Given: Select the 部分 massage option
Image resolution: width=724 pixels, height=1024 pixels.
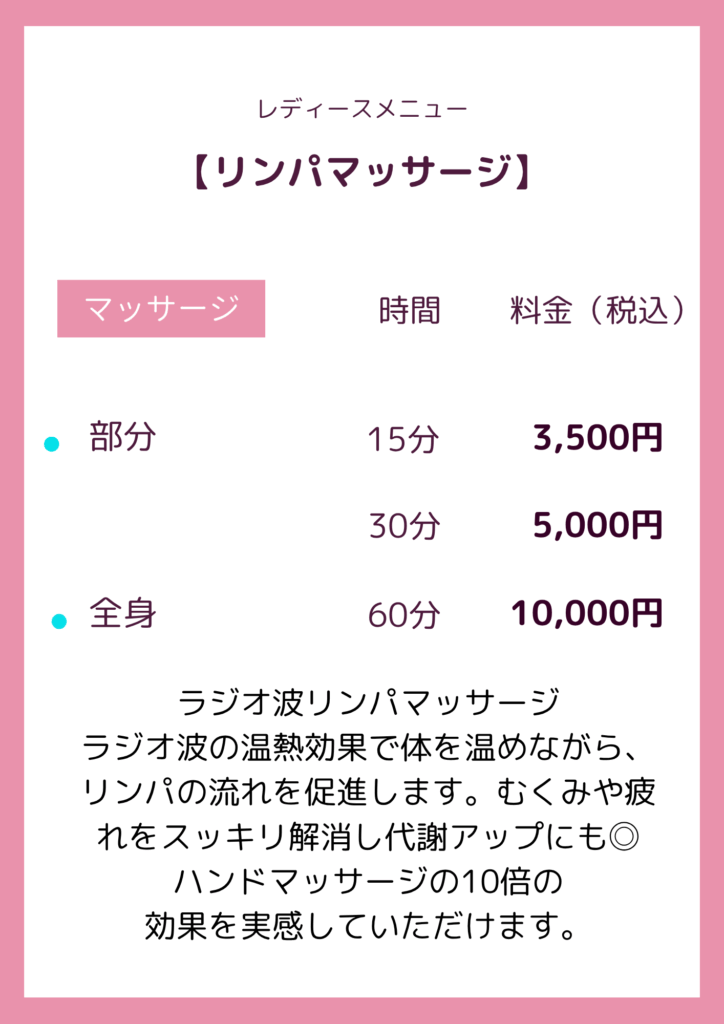Looking at the screenshot, I should [123, 436].
